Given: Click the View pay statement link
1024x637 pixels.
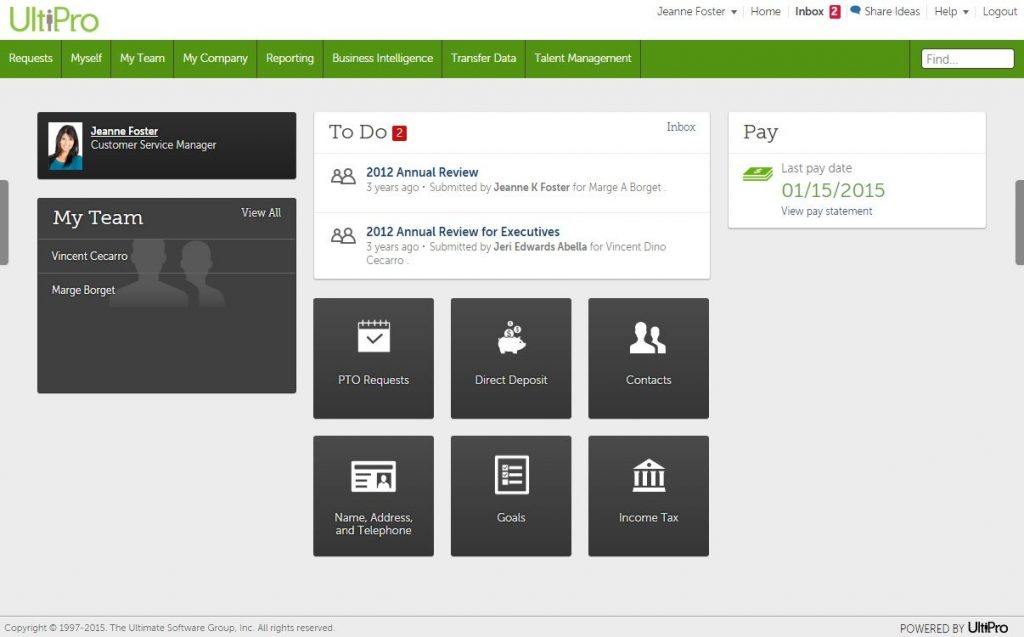Looking at the screenshot, I should 826,211.
